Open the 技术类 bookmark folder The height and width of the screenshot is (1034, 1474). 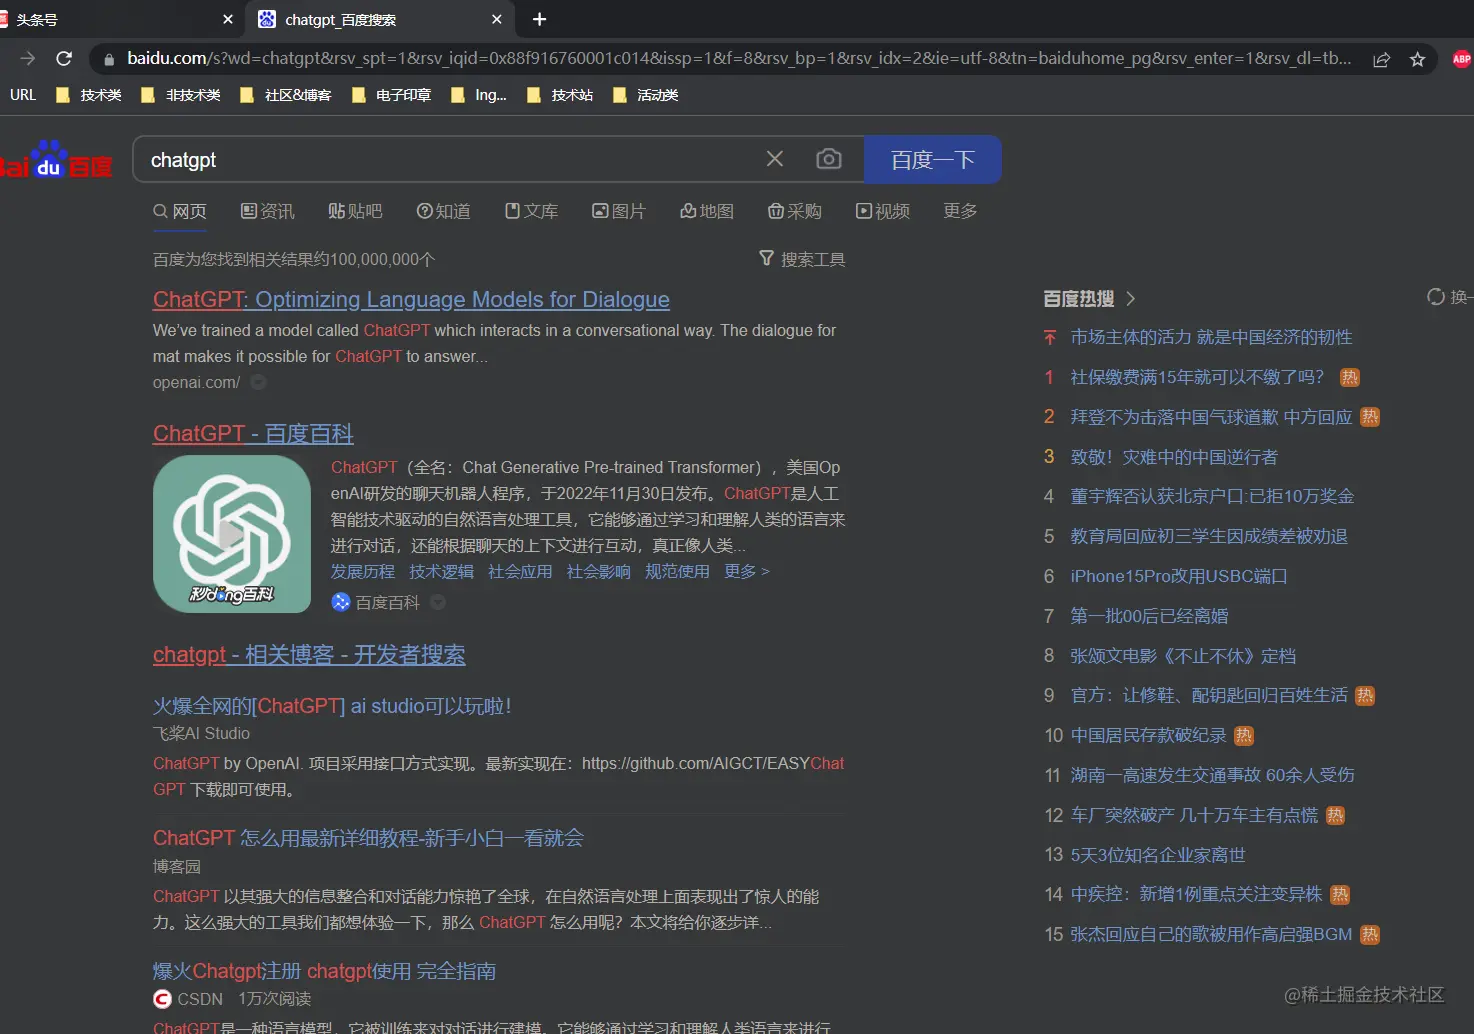(89, 95)
